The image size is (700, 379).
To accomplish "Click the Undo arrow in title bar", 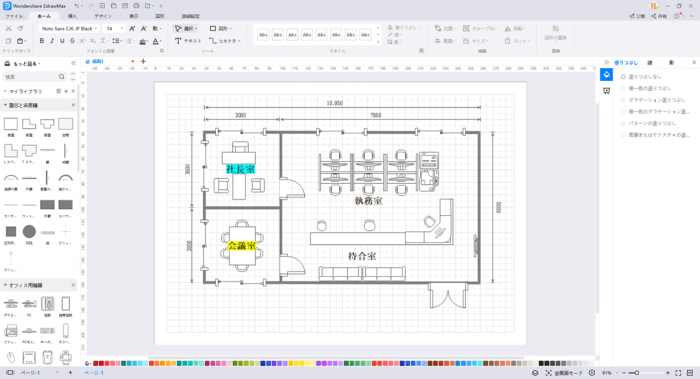I will (77, 6).
